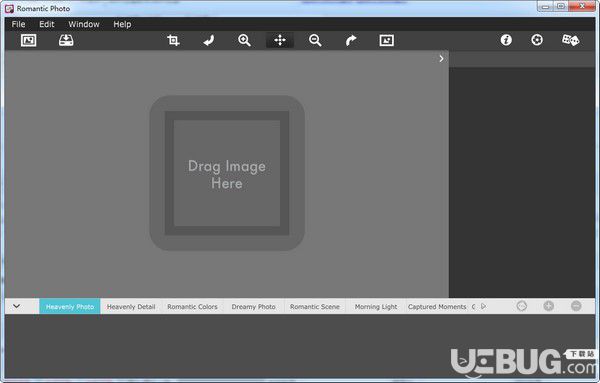Screen dimensions: 600x383
Task: Click the undo arrow icon
Action: 209,40
